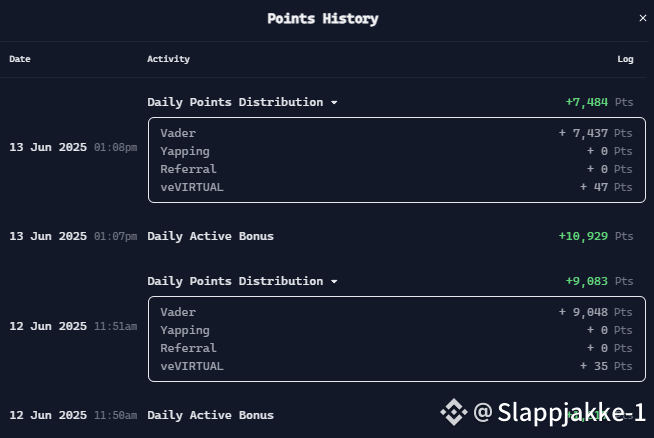This screenshot has height=438, width=654.
Task: Close the Points History dialog
Action: tap(643, 18)
